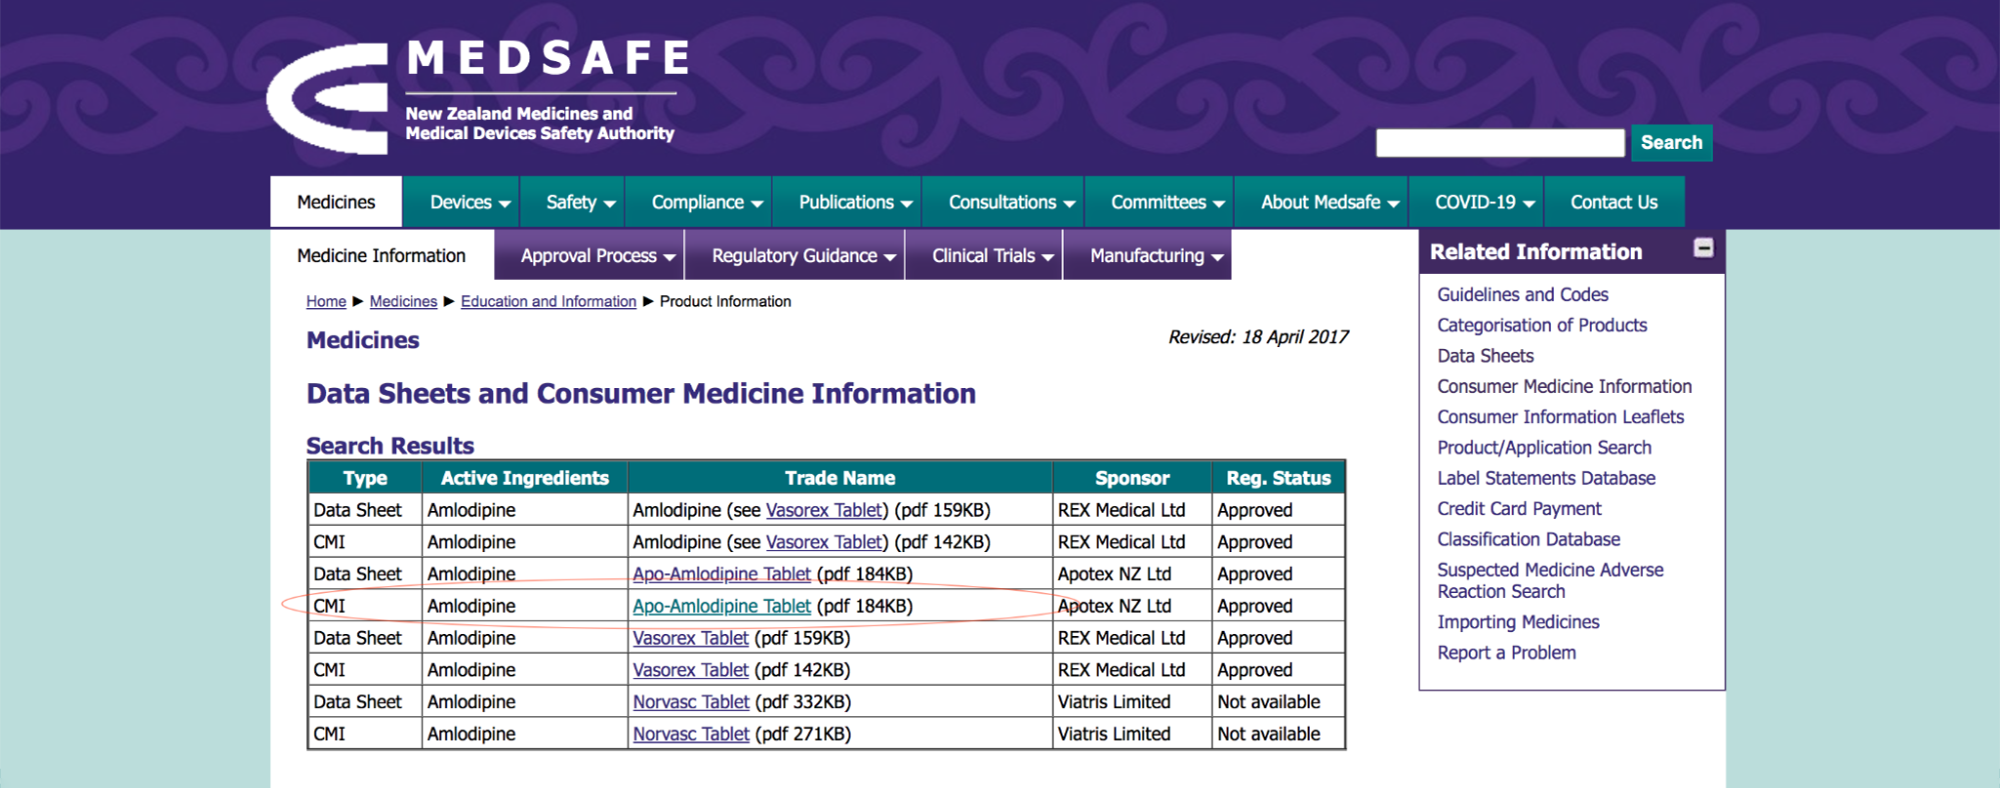The image size is (2000, 788).
Task: Collapse the Related Information panel
Action: tap(1704, 248)
